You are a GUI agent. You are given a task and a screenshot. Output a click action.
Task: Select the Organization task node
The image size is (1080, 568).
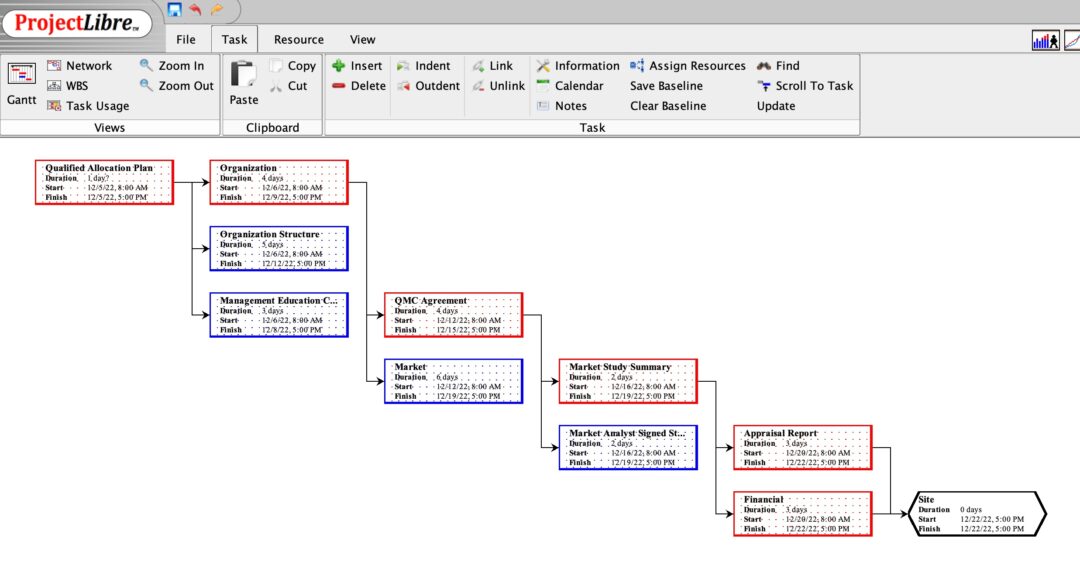(279, 182)
